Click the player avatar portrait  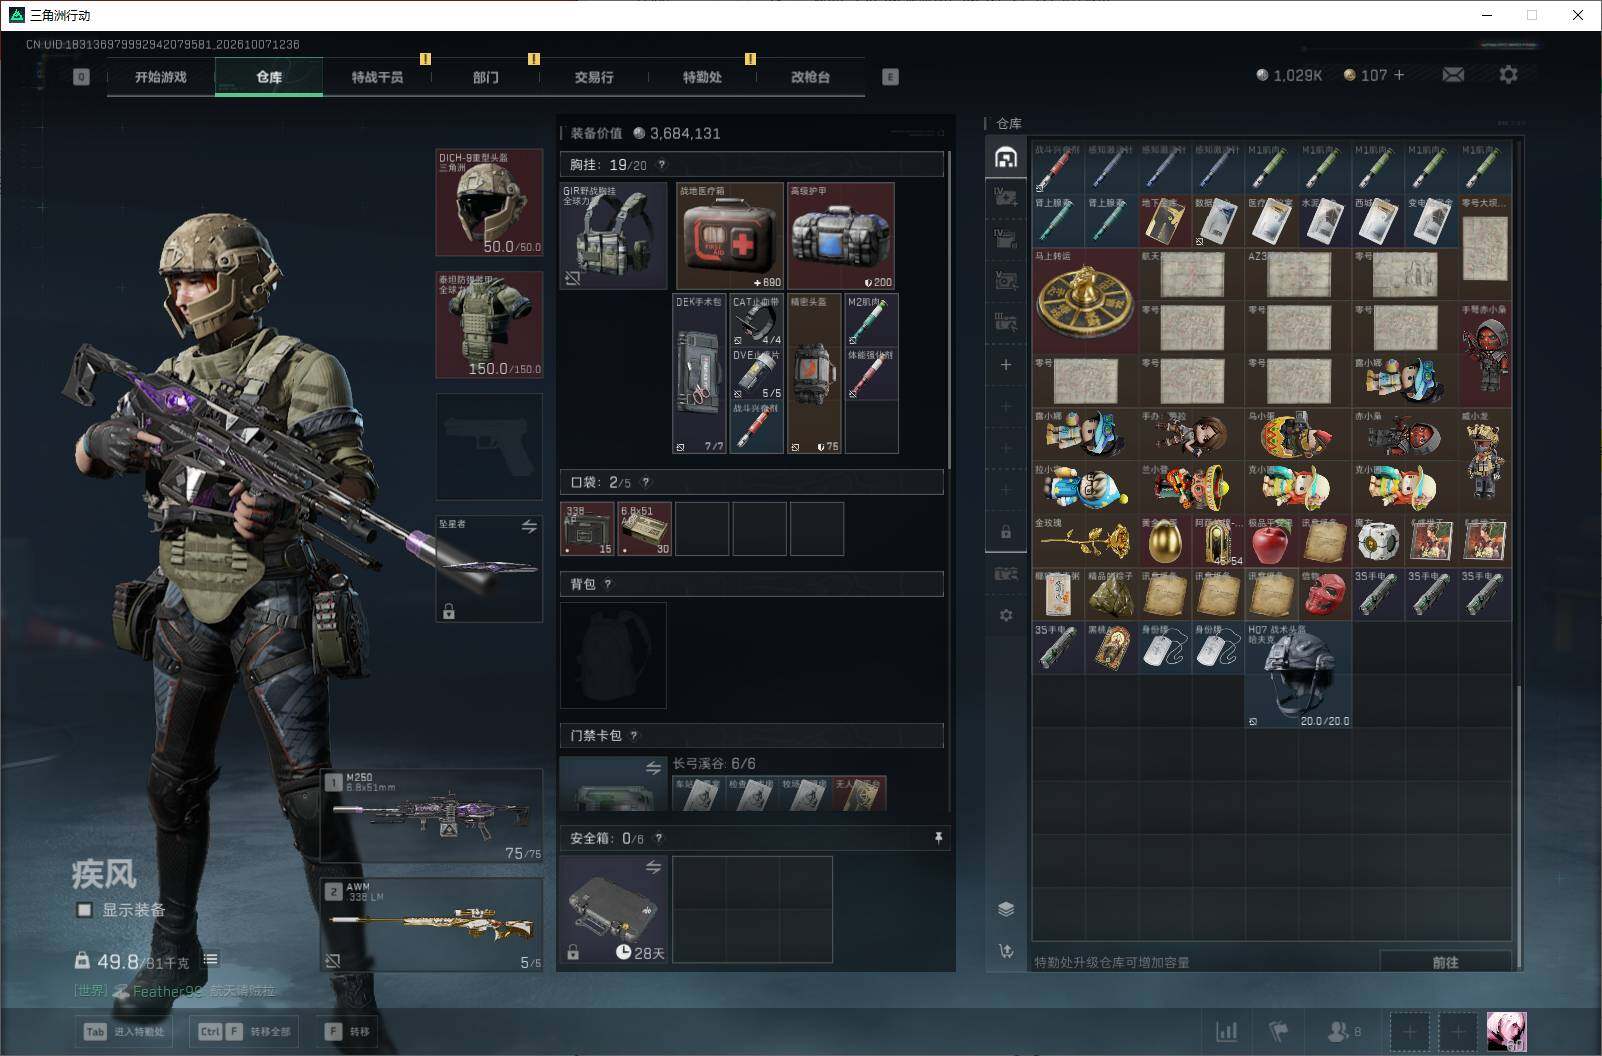[x=1506, y=1031]
